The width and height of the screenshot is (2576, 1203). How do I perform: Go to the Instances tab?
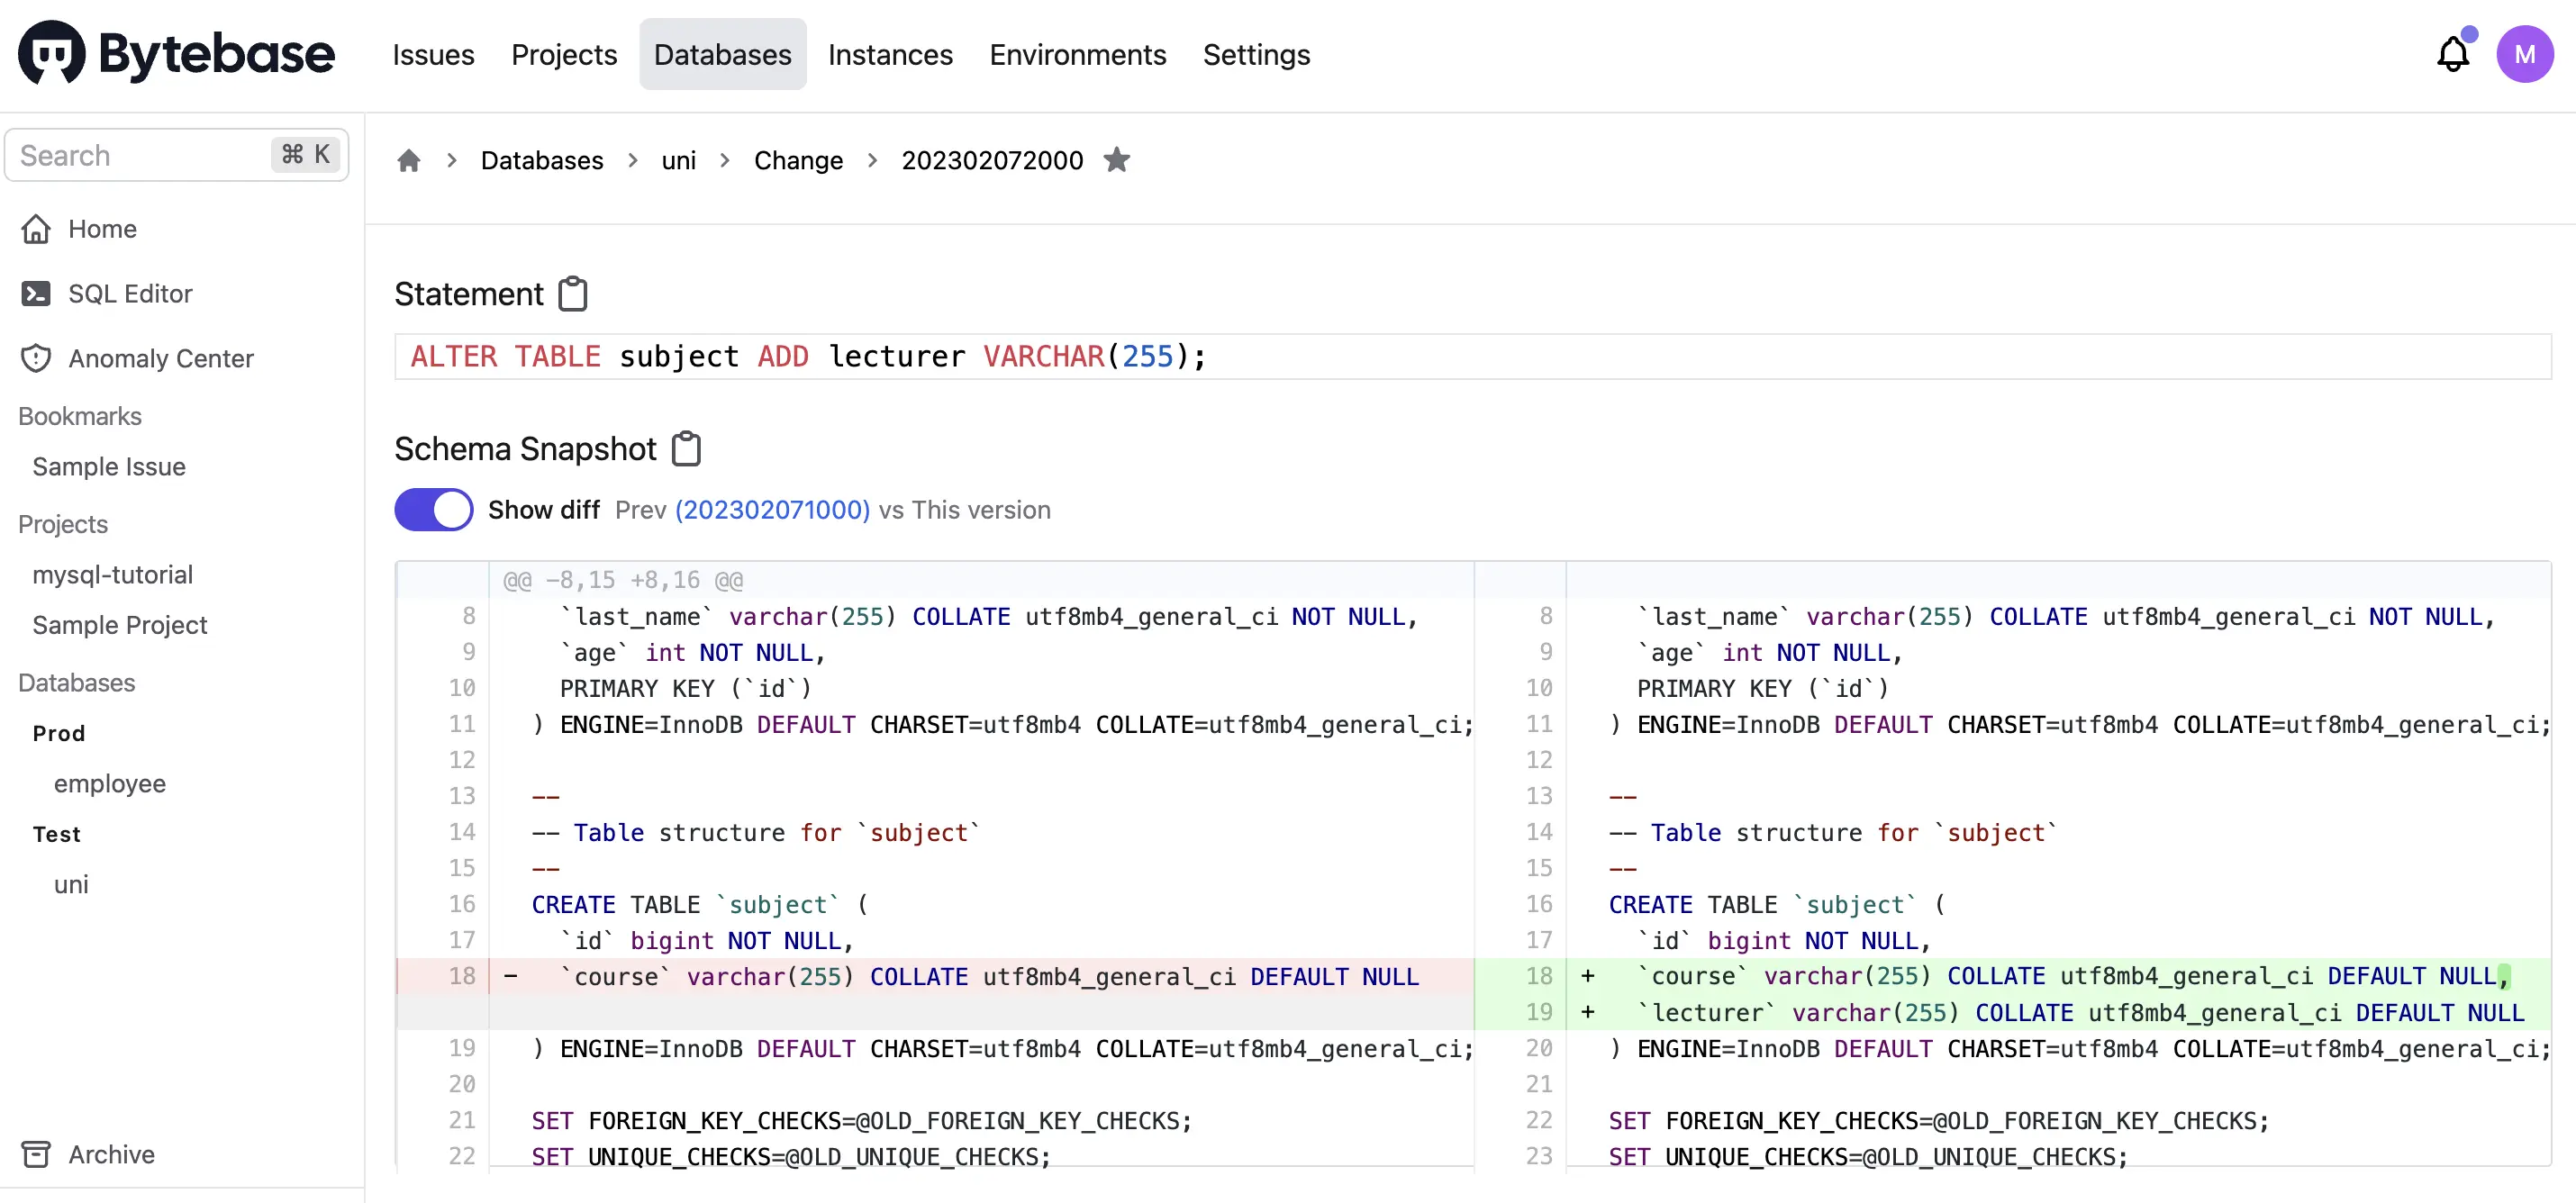coord(890,54)
